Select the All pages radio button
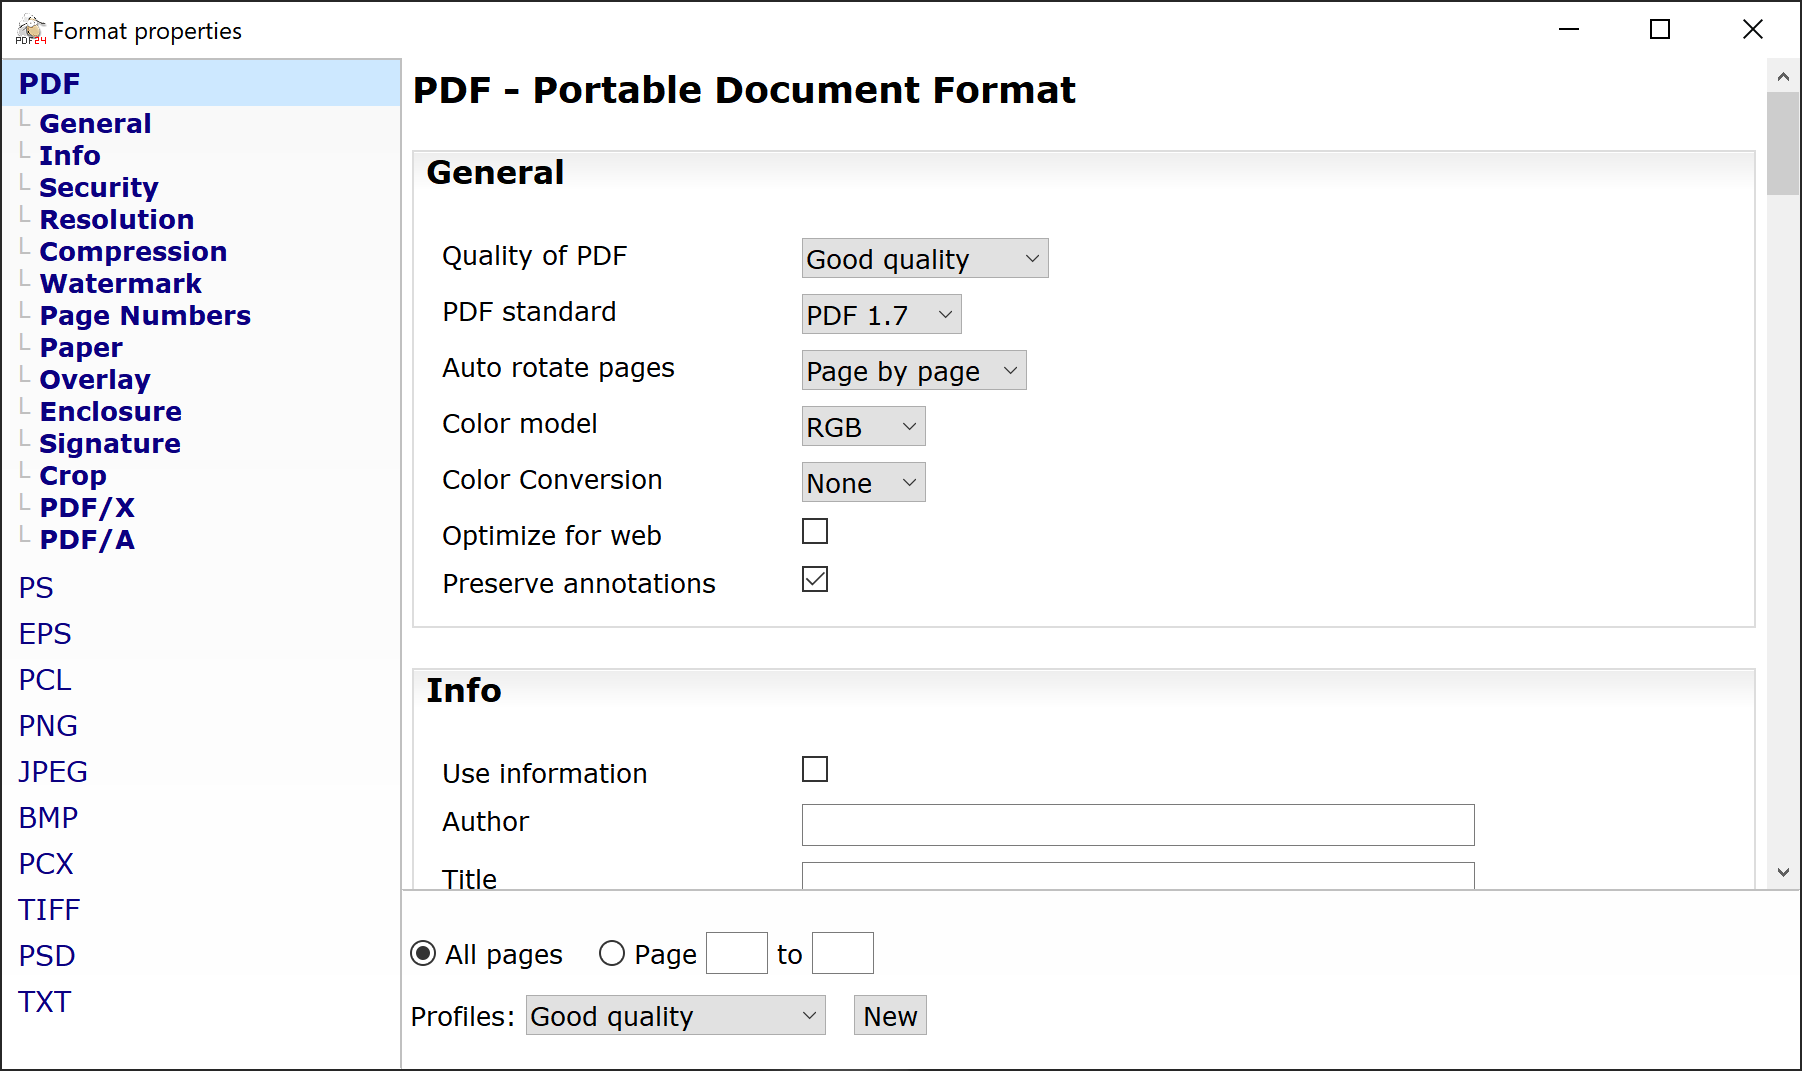The width and height of the screenshot is (1802, 1071). coord(423,953)
